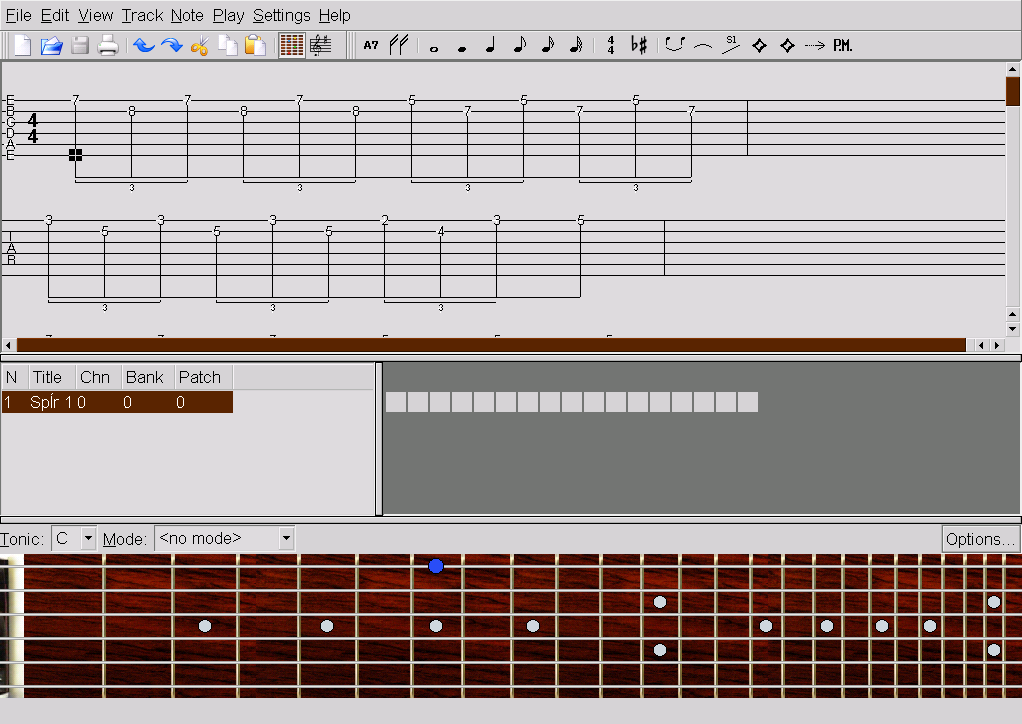
Task: Open a file with the folder icon
Action: coord(51,45)
